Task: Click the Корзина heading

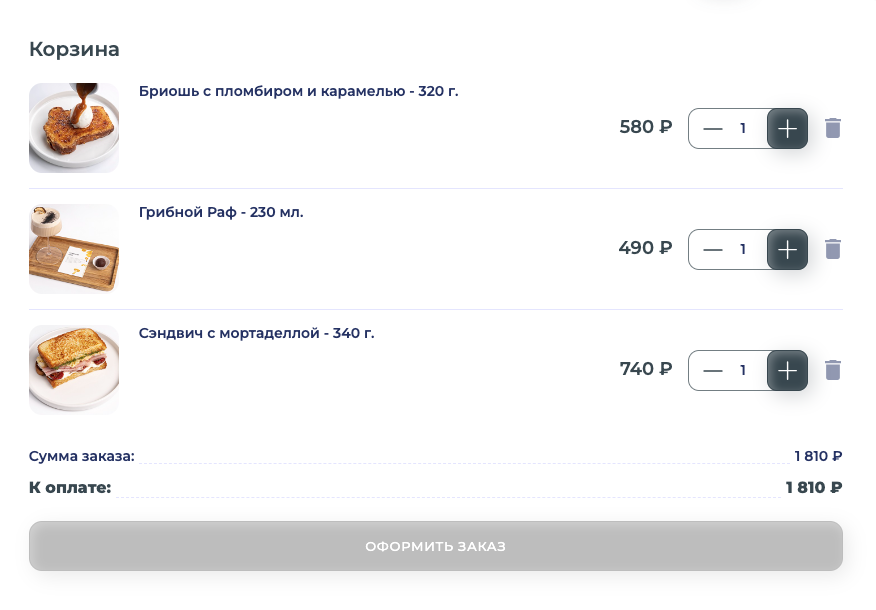Action: pos(74,49)
